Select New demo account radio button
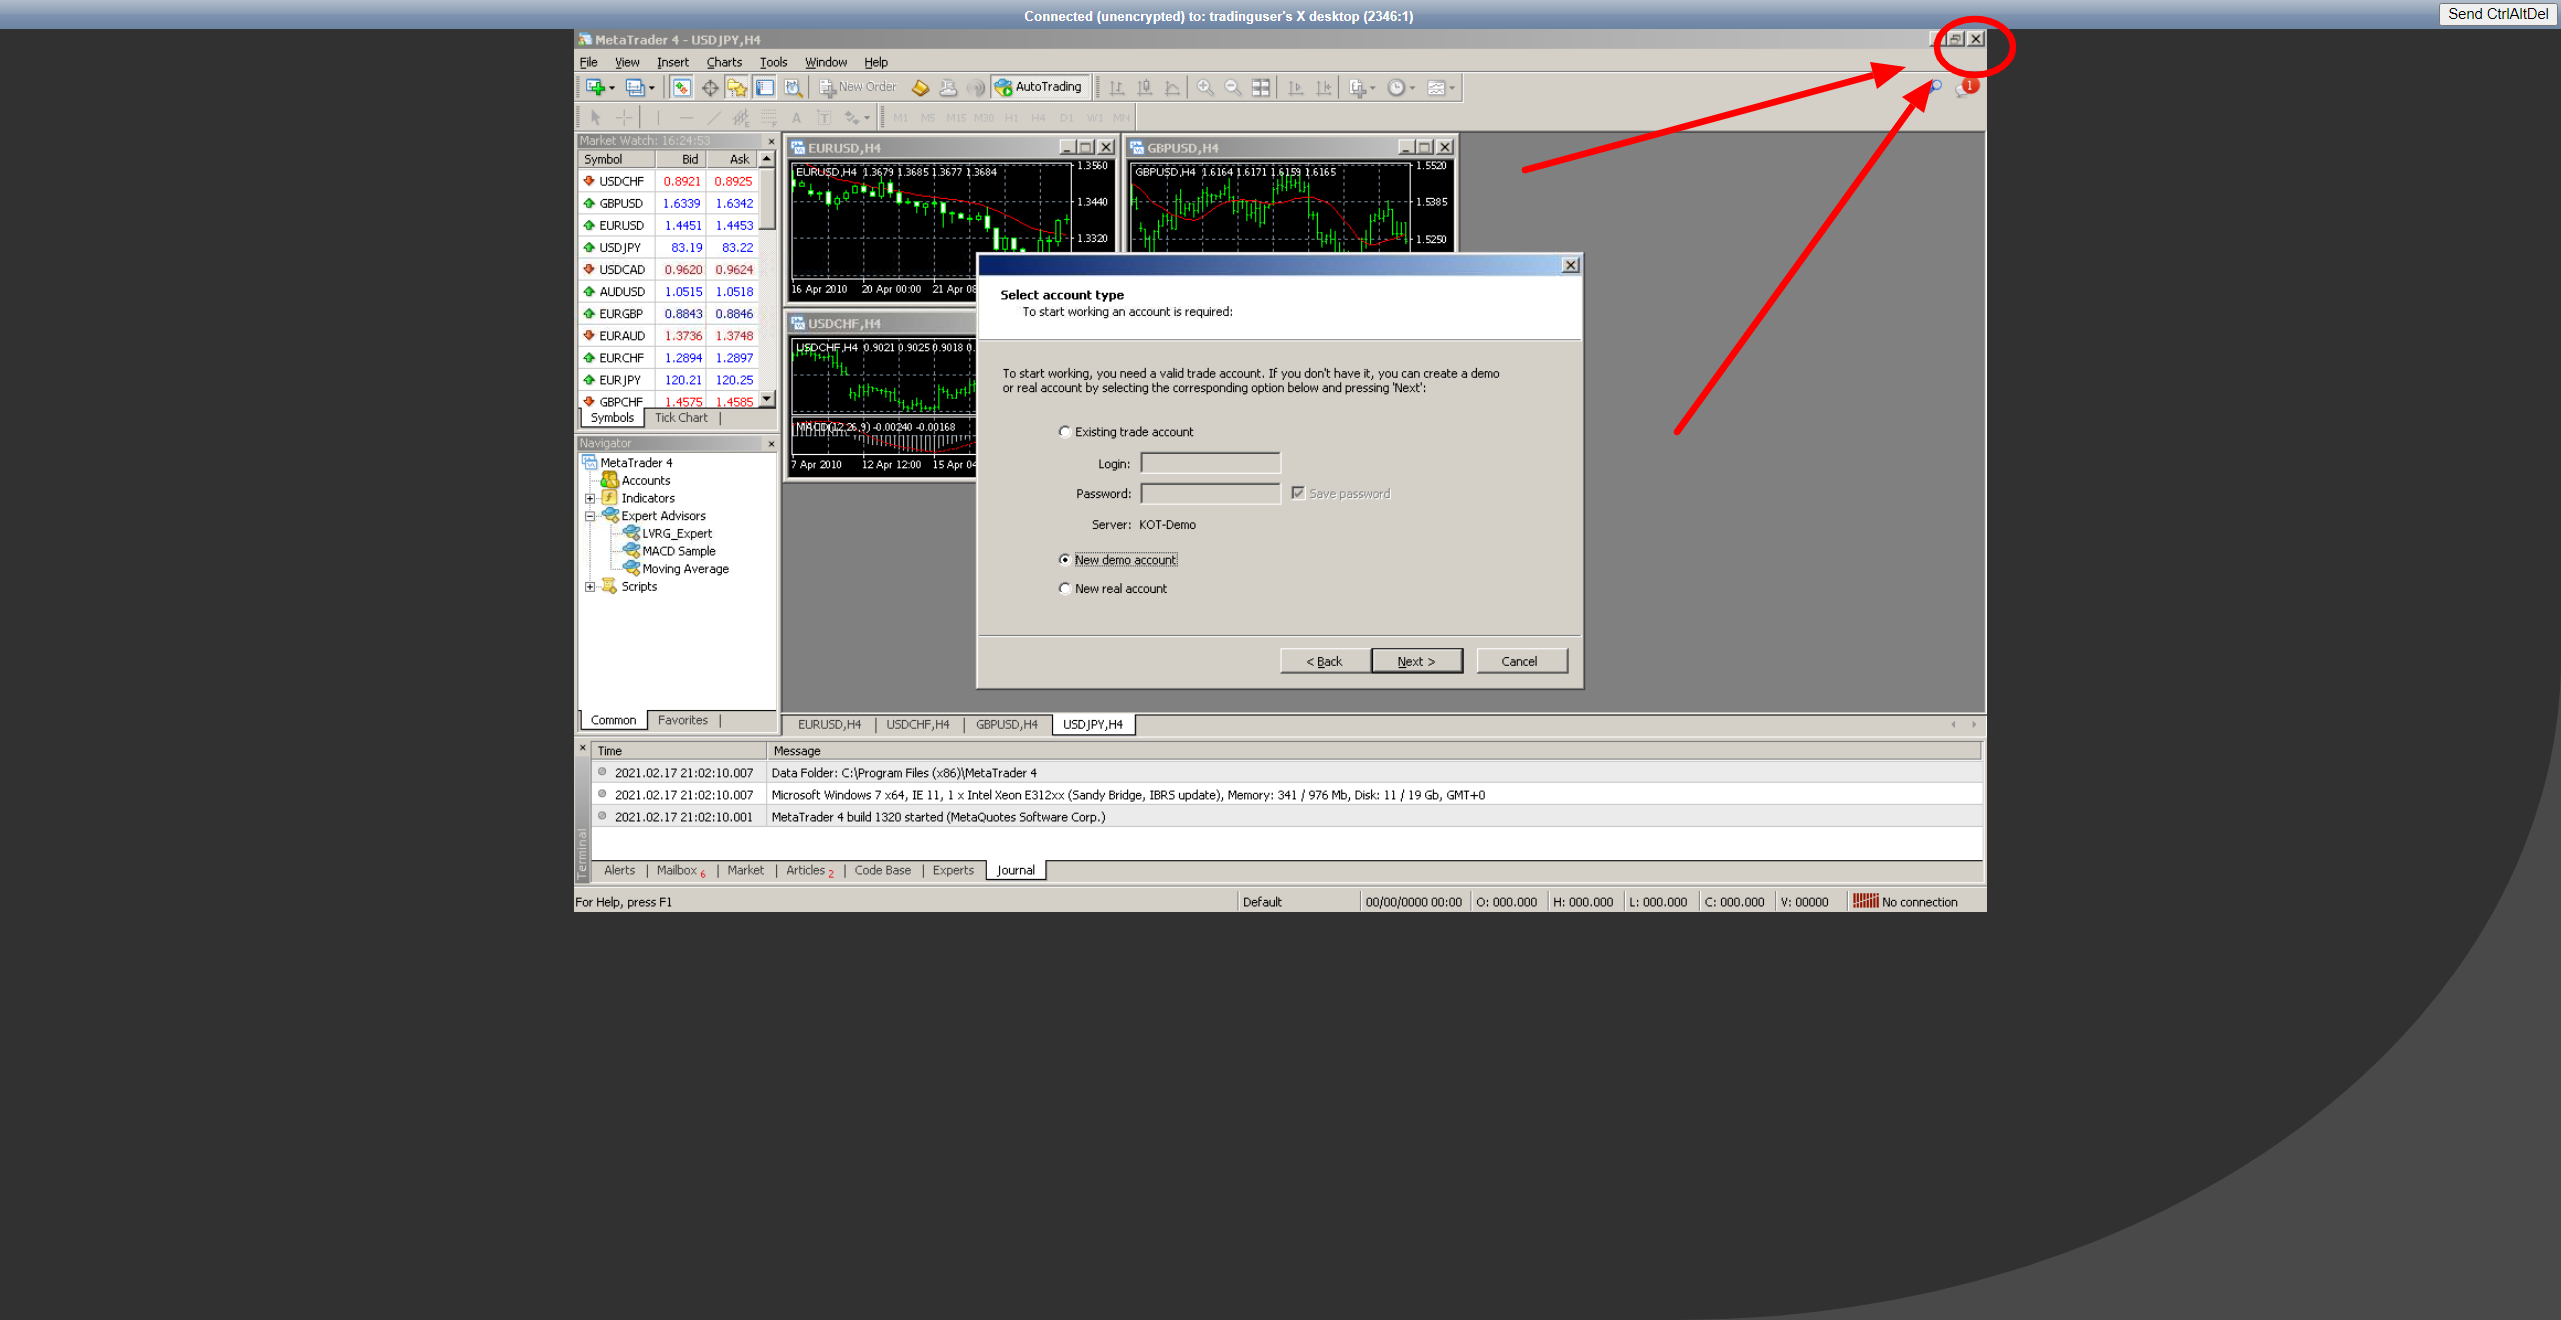 coord(1065,560)
